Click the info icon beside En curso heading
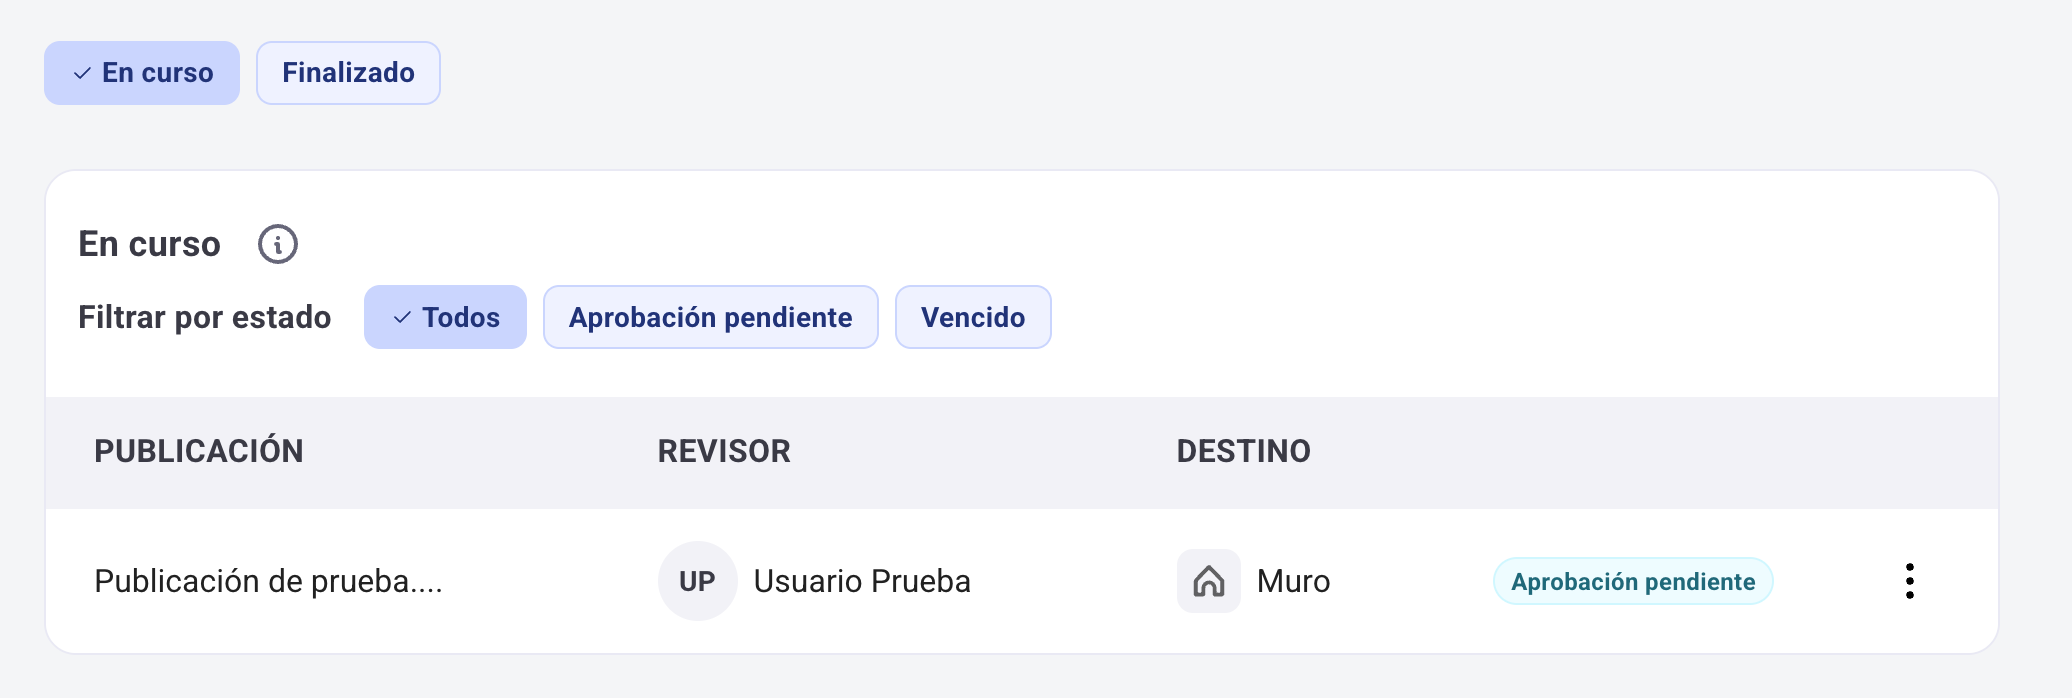 point(278,244)
